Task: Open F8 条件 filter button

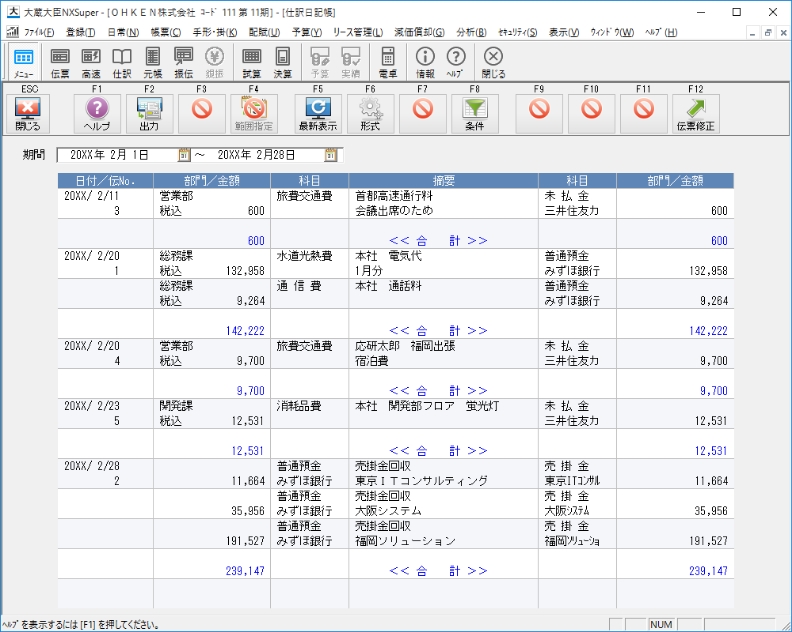Action: click(475, 114)
